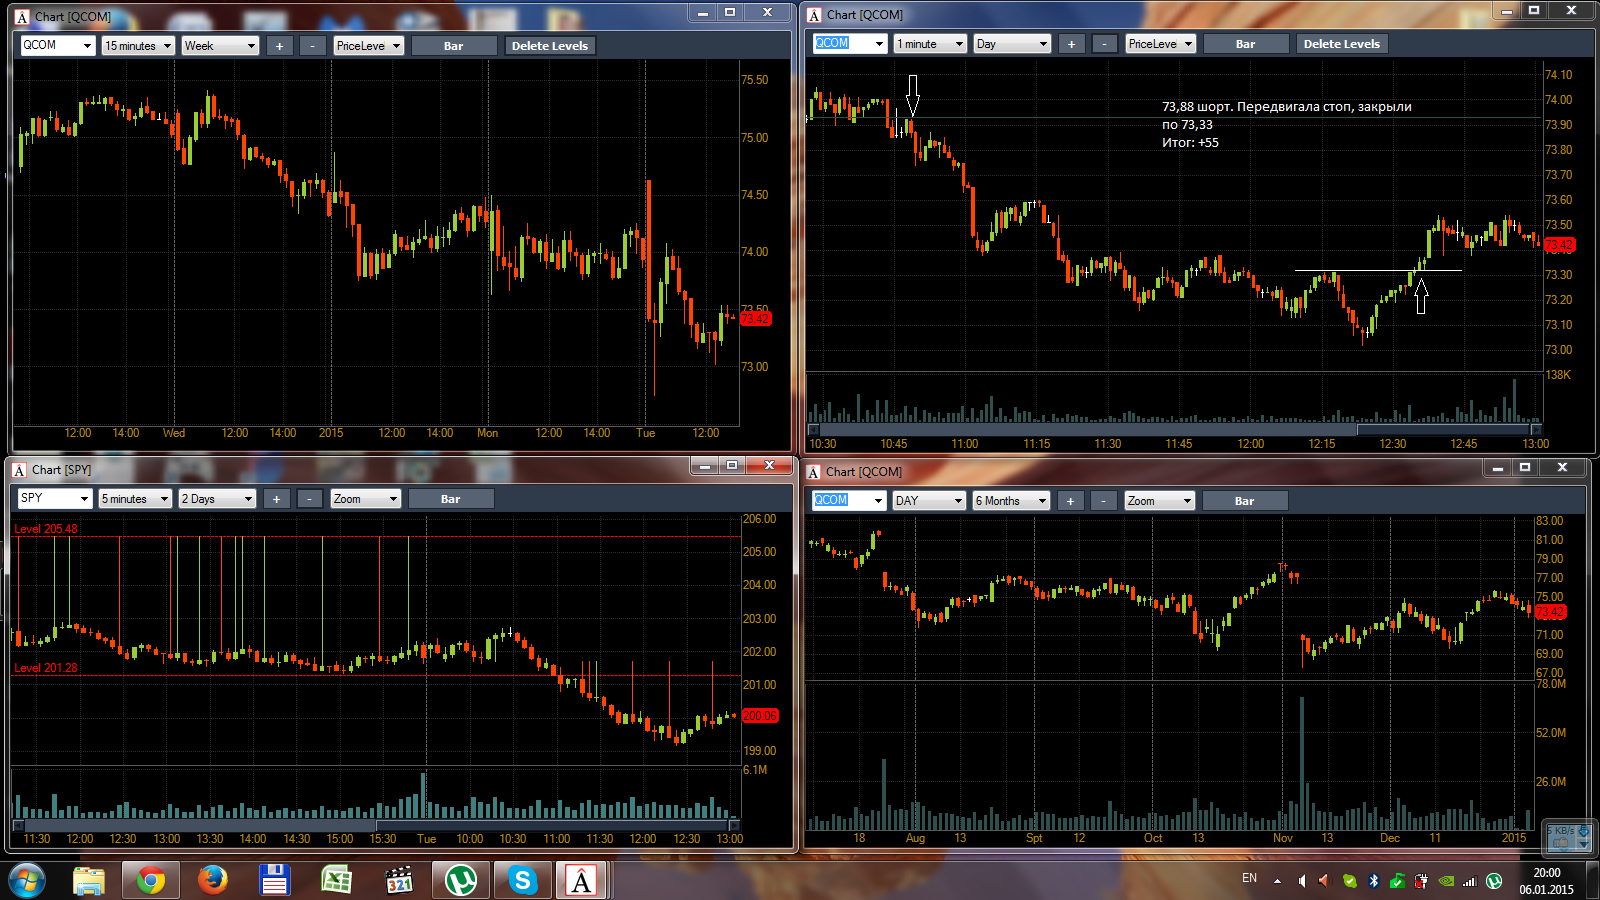This screenshot has width=1600, height=900.
Task: Show hidden system tray icons
Action: point(1277,881)
